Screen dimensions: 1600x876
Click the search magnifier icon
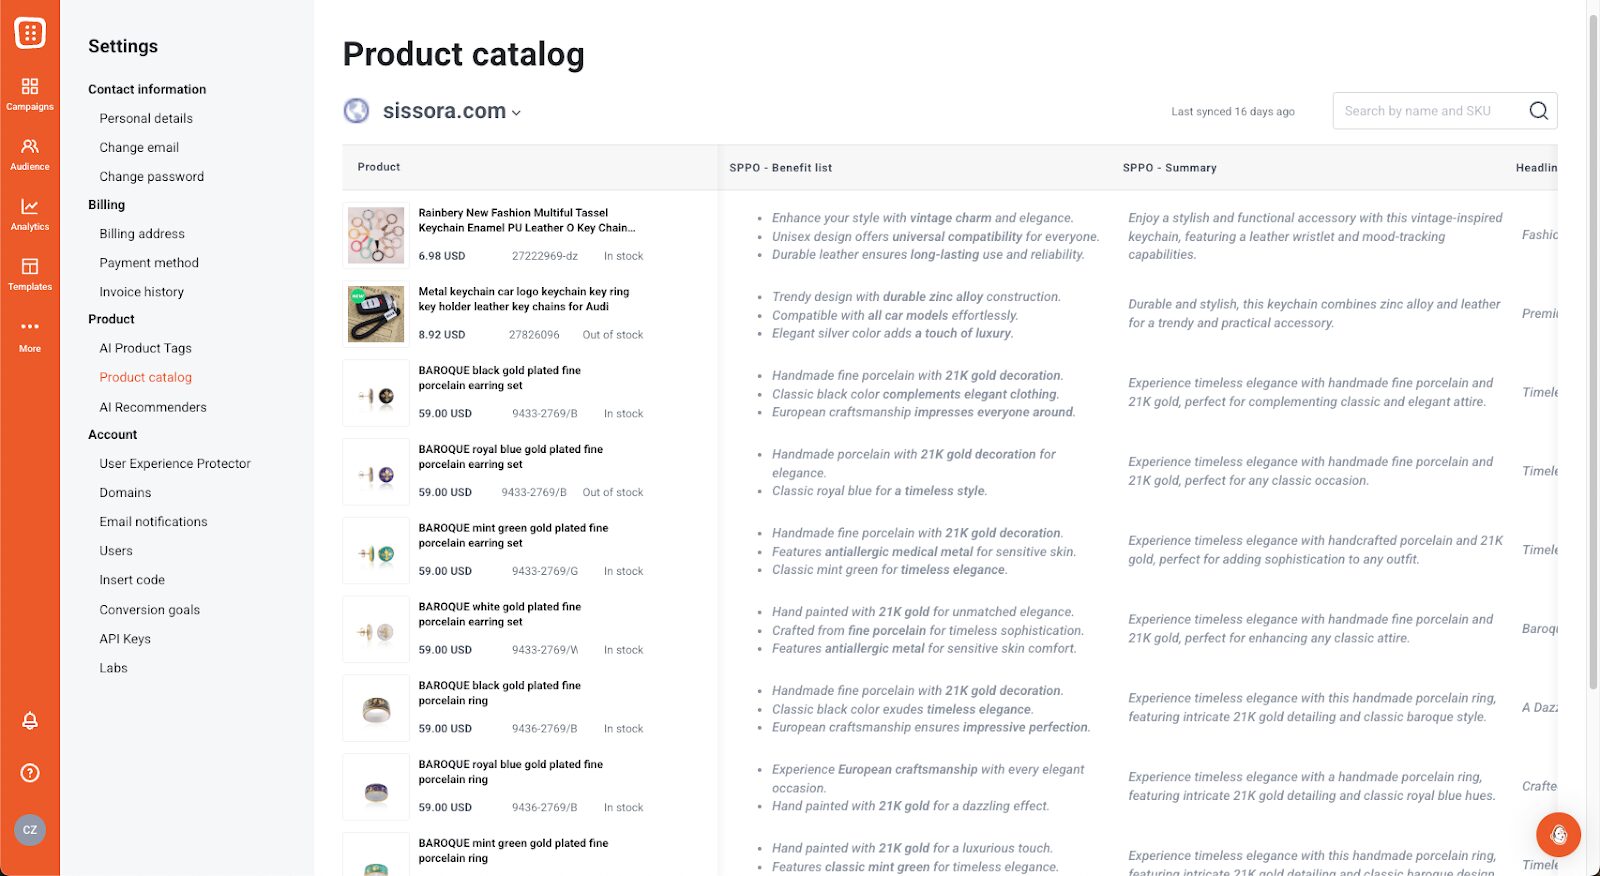coord(1538,111)
